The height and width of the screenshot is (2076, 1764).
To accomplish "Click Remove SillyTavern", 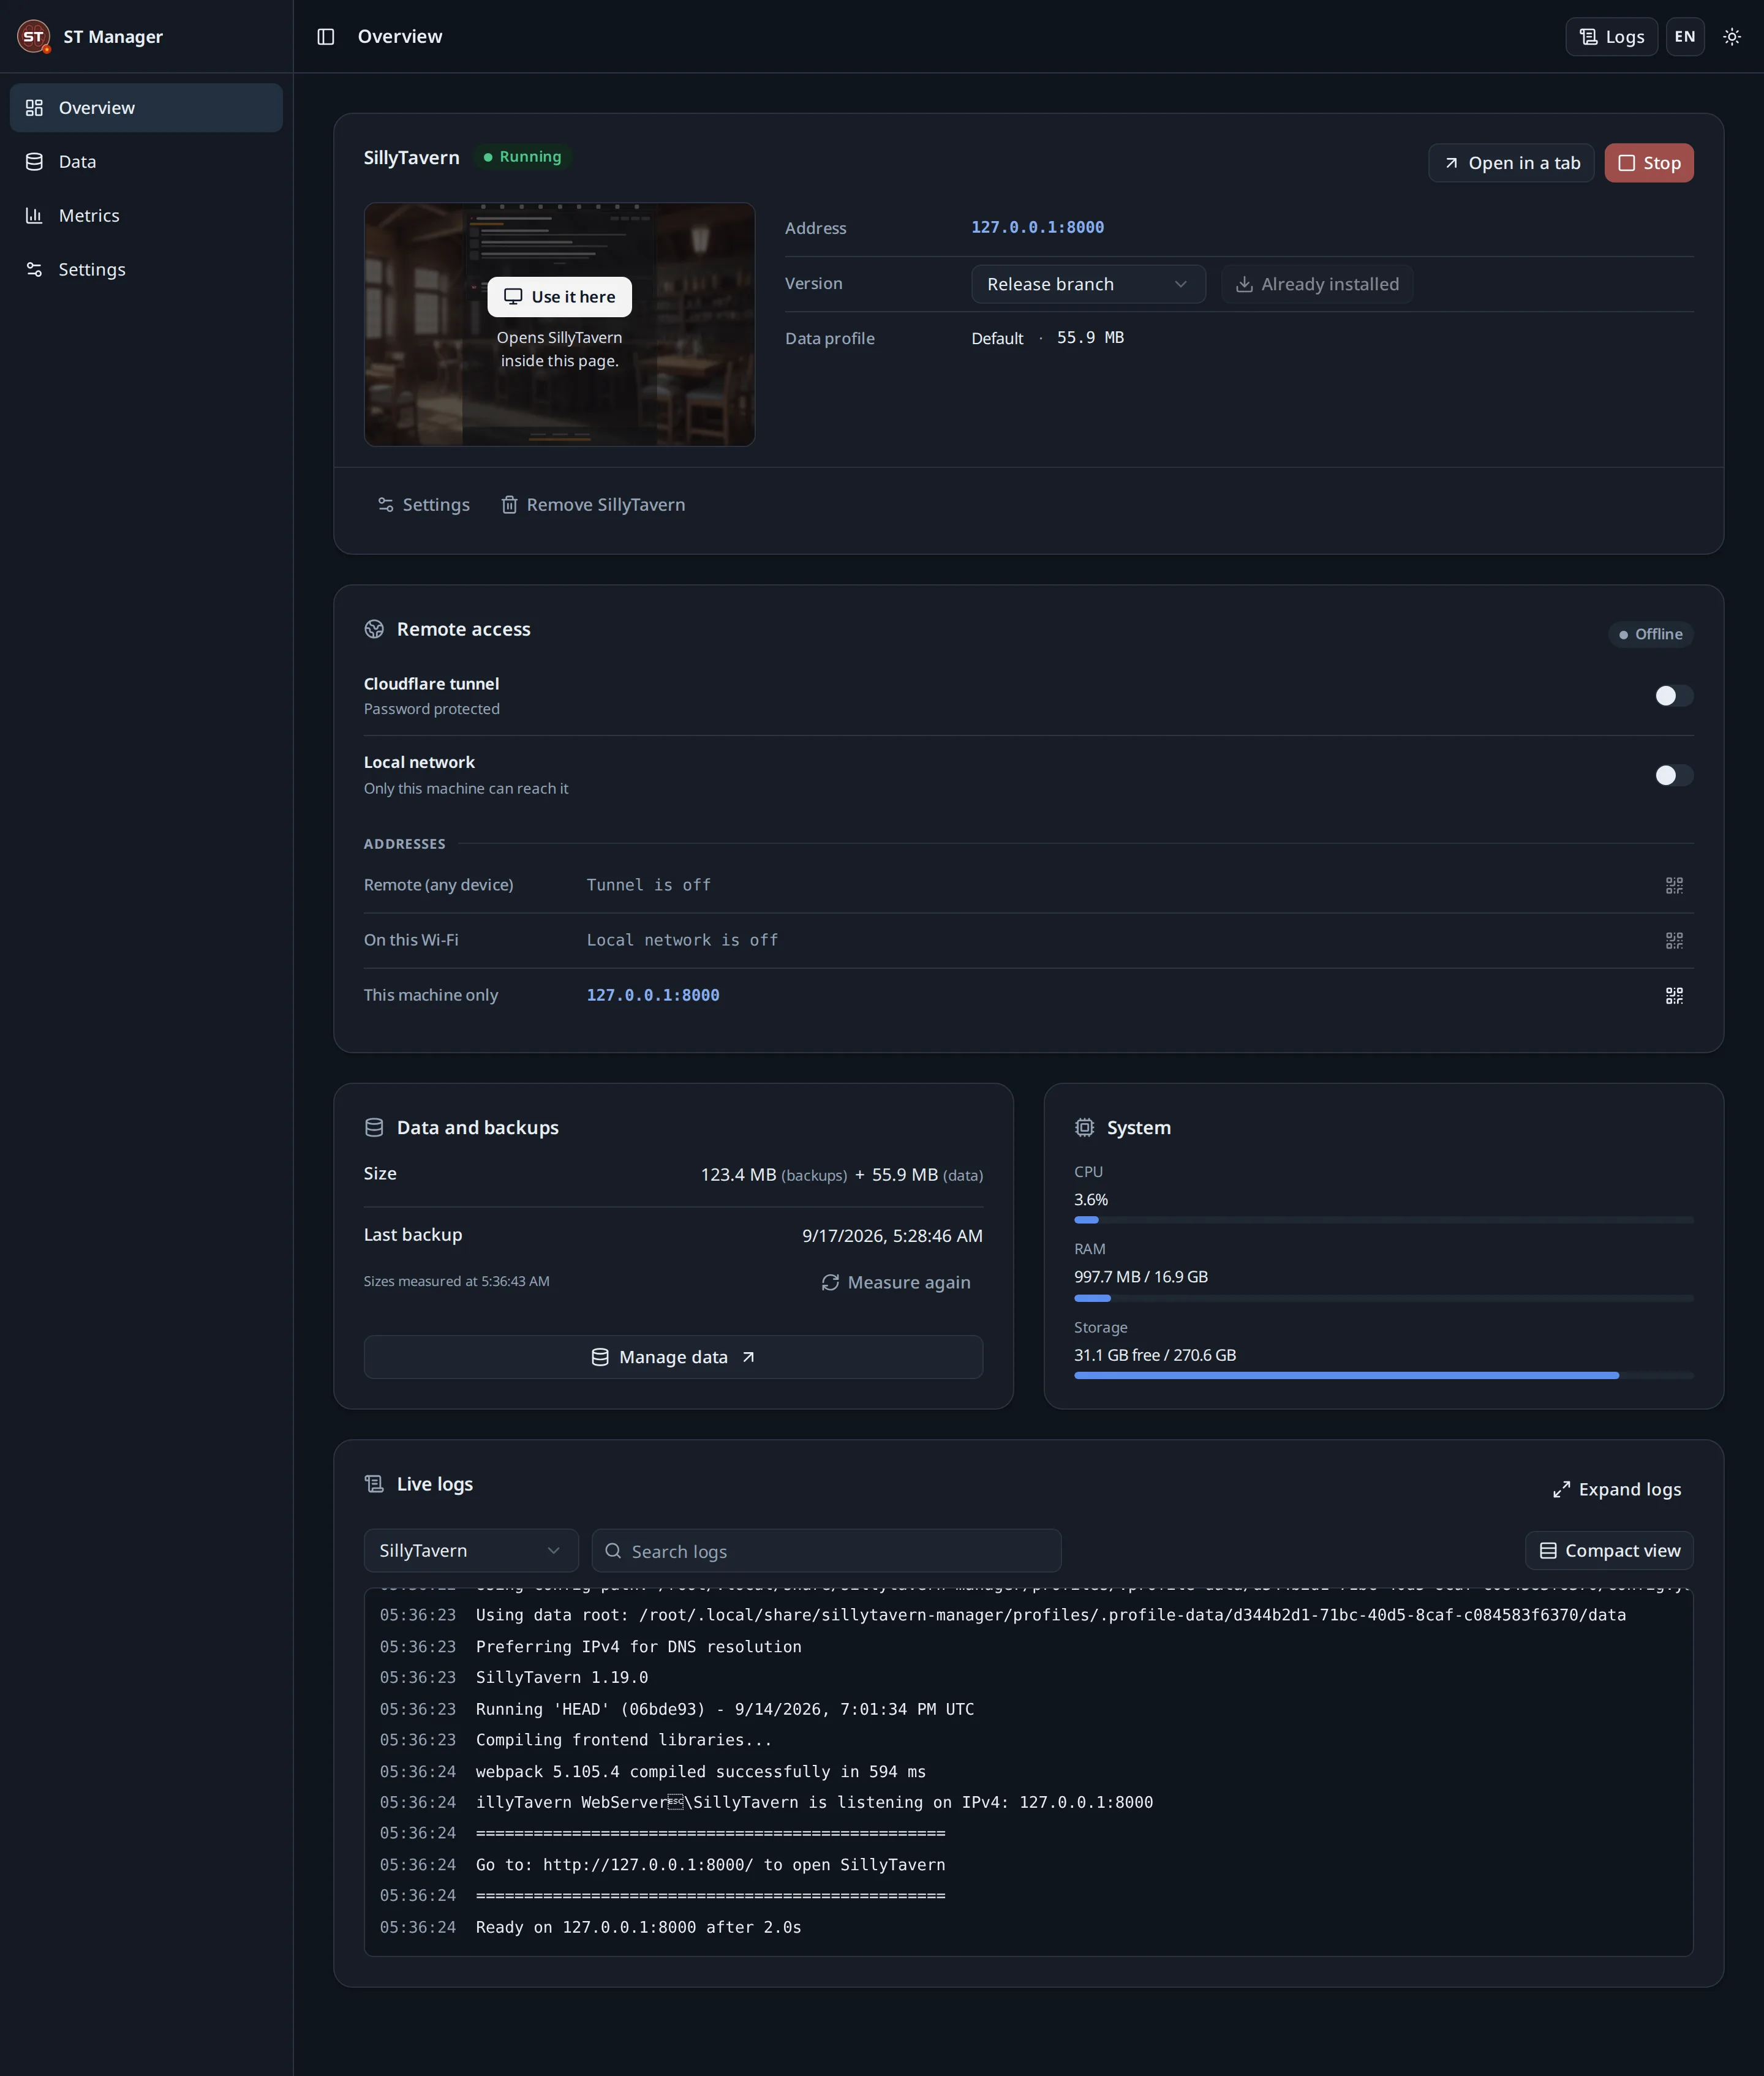I will [593, 505].
